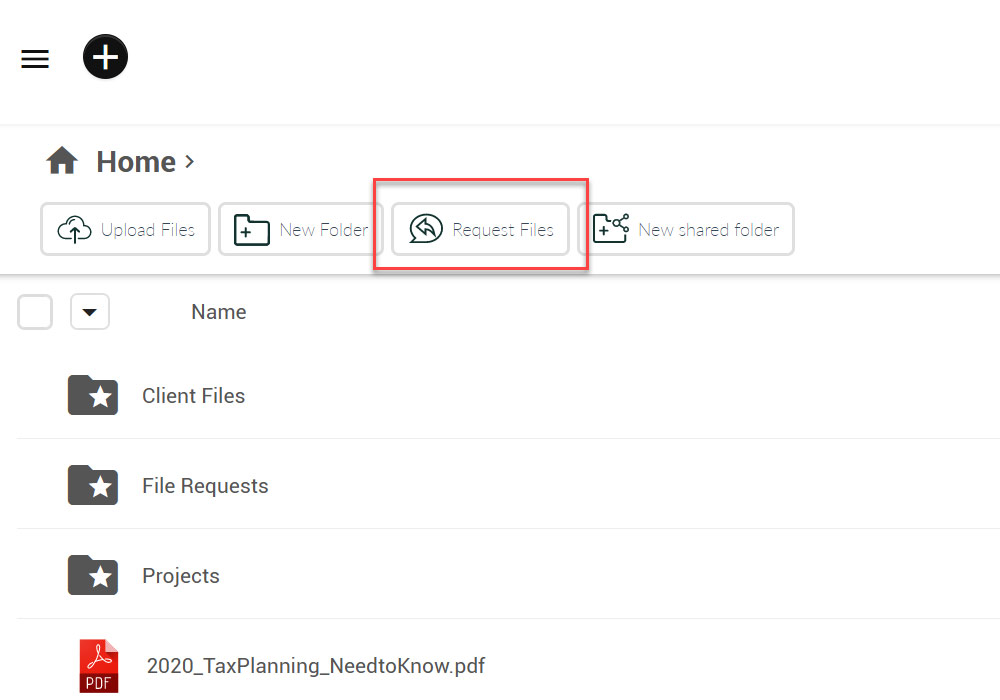Click the cloud upload icon
Viewport: 1000px width, 700px height.
tap(75, 230)
